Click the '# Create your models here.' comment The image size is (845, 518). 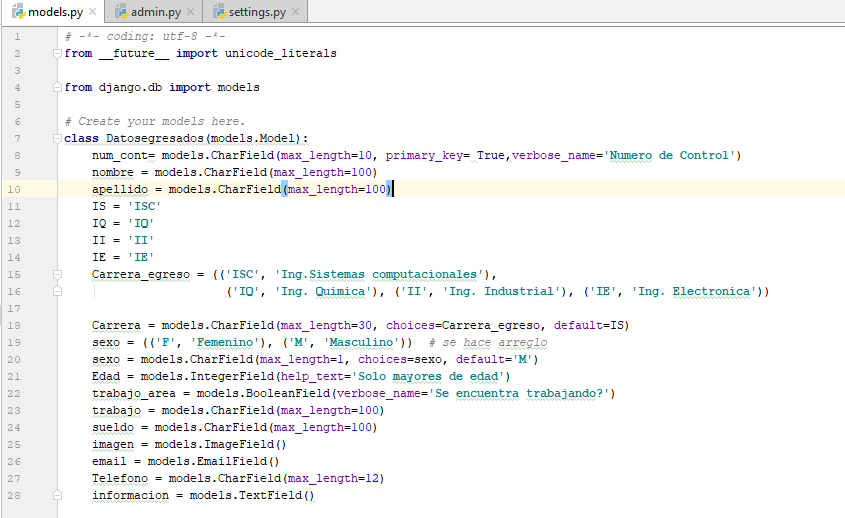[155, 121]
